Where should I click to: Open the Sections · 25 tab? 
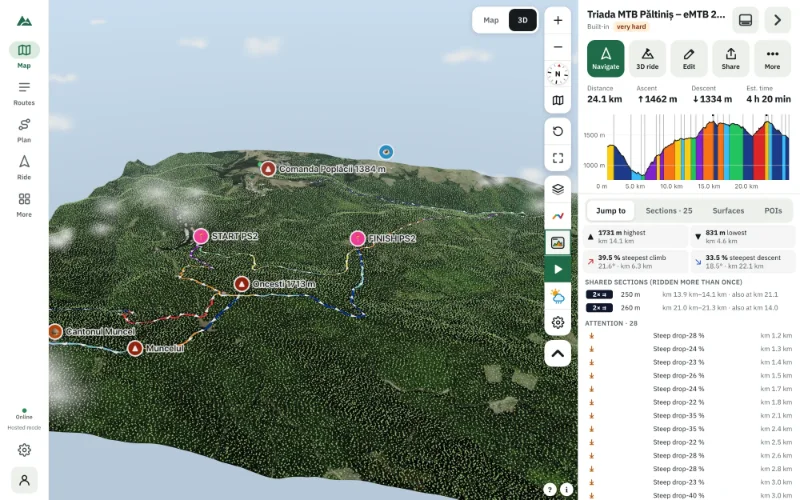coord(669,211)
